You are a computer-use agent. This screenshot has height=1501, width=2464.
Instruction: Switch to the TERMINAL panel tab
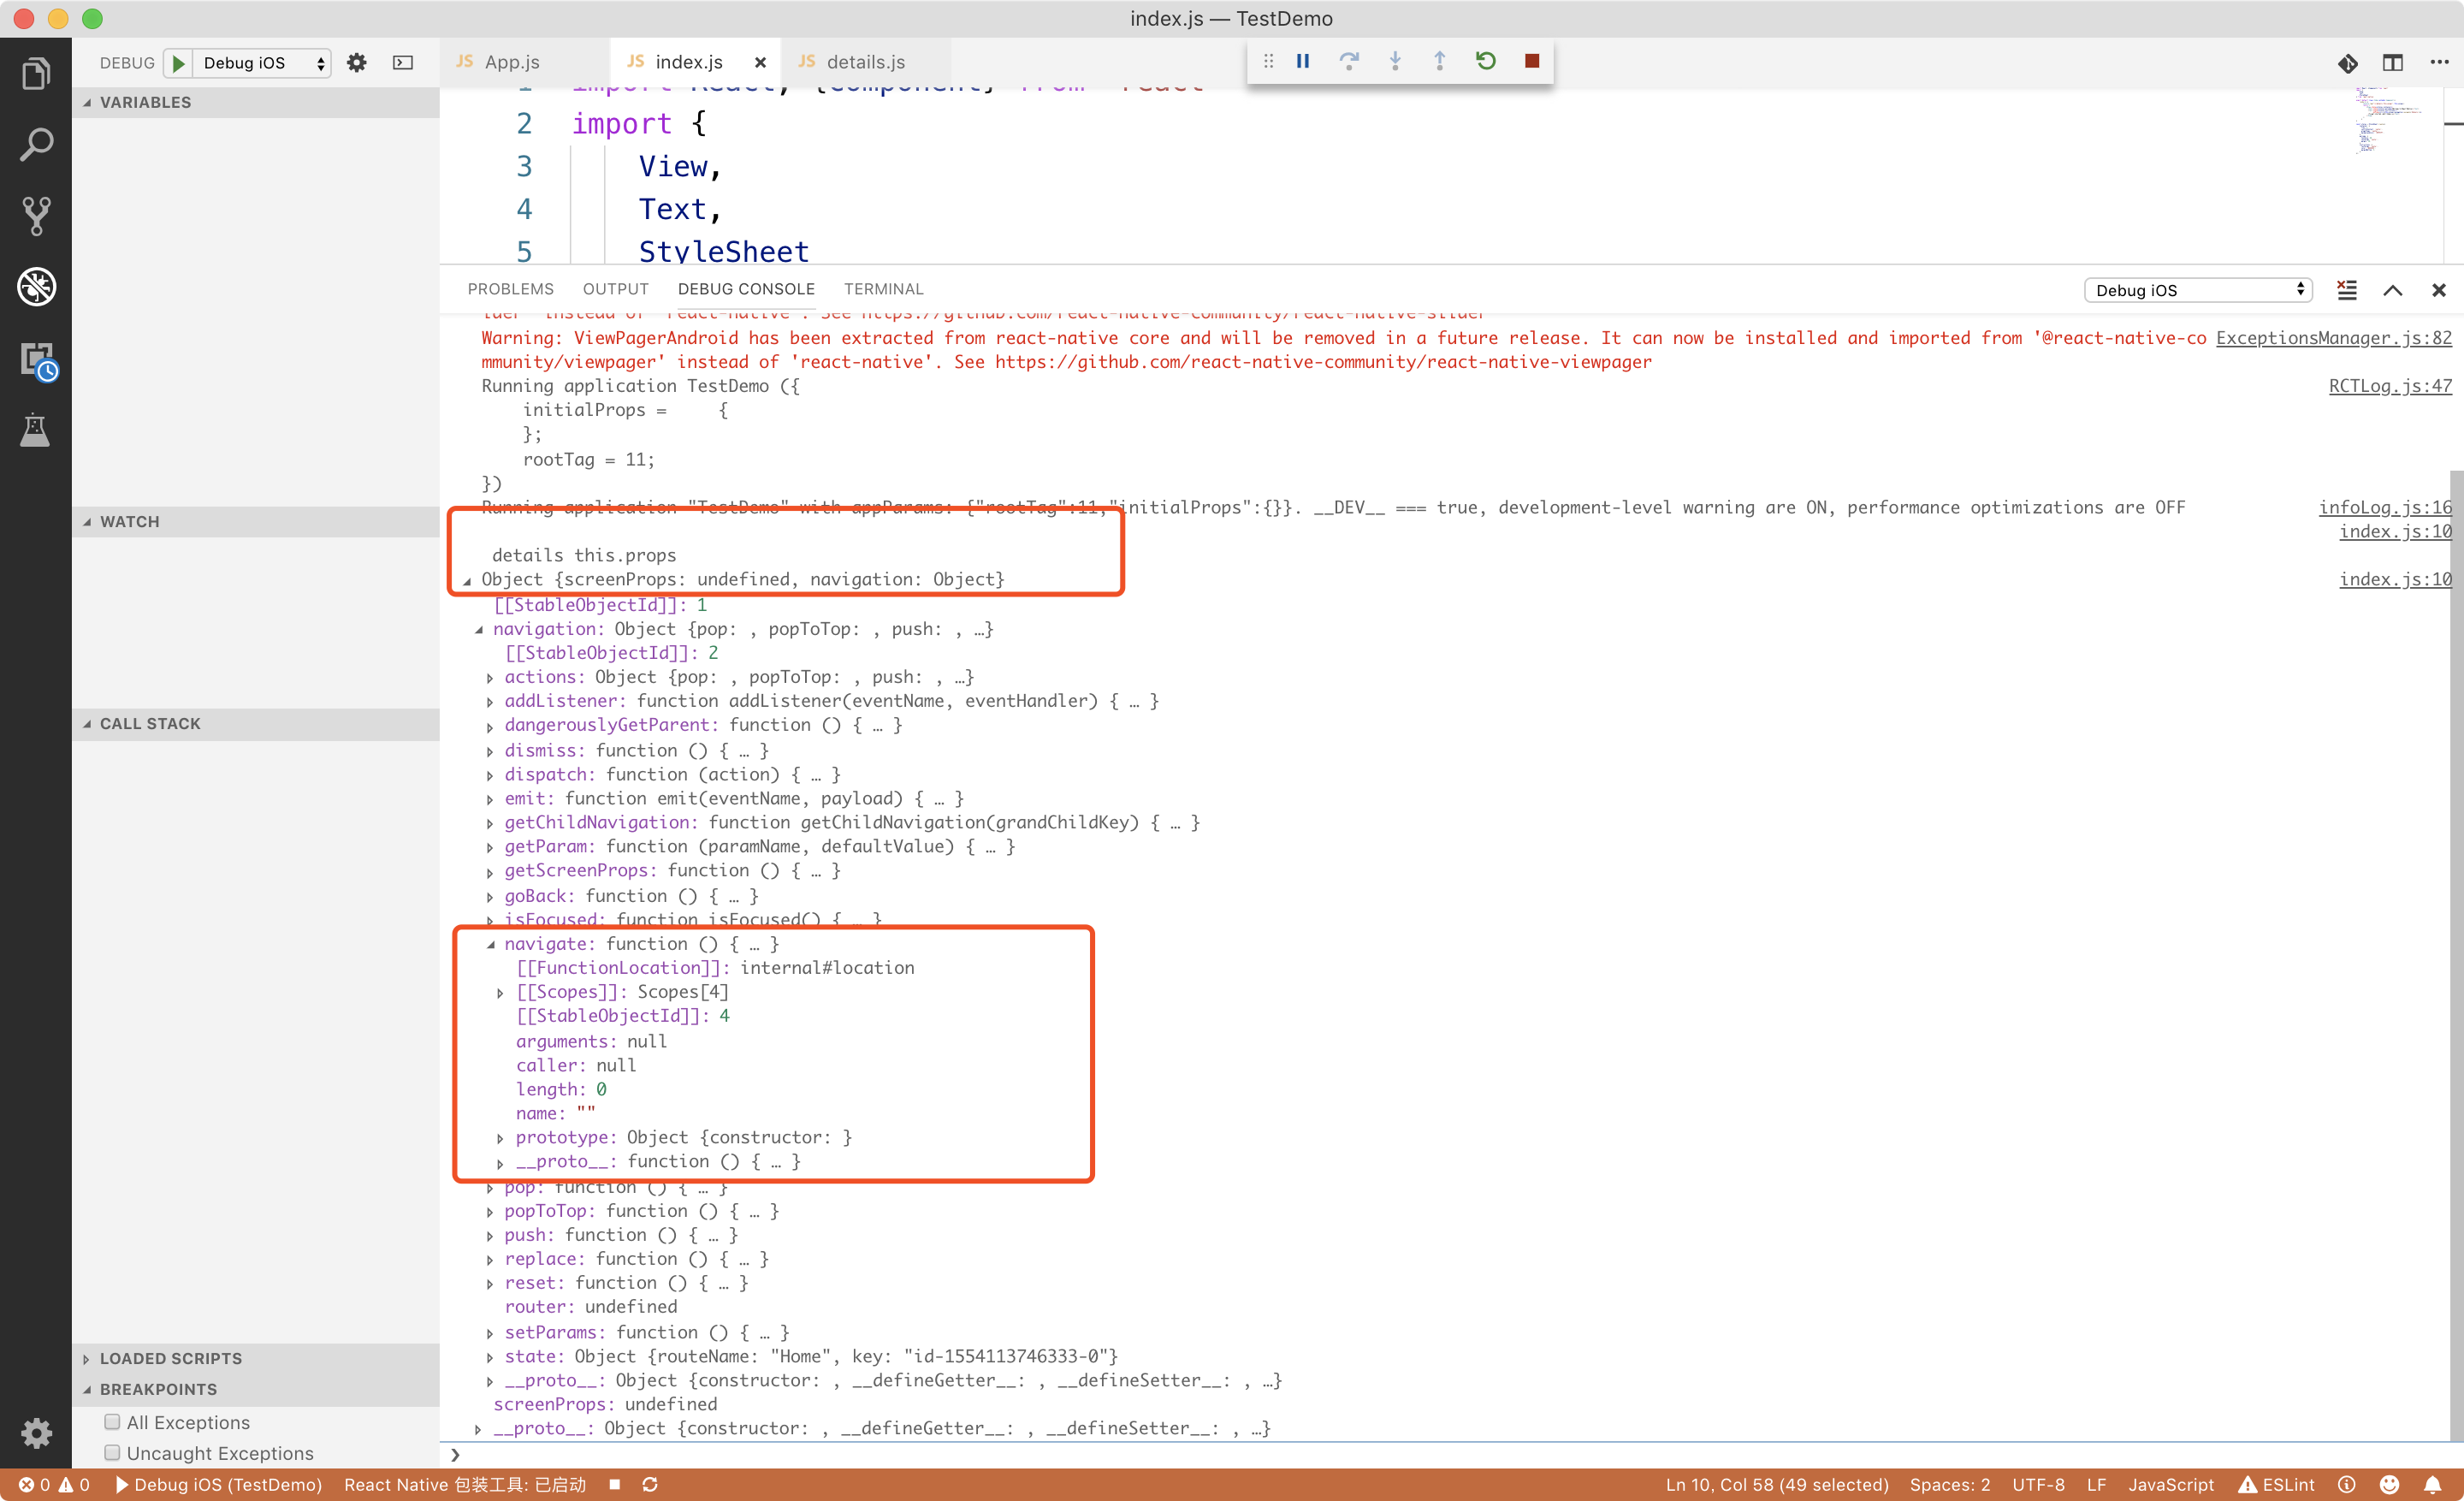(883, 289)
